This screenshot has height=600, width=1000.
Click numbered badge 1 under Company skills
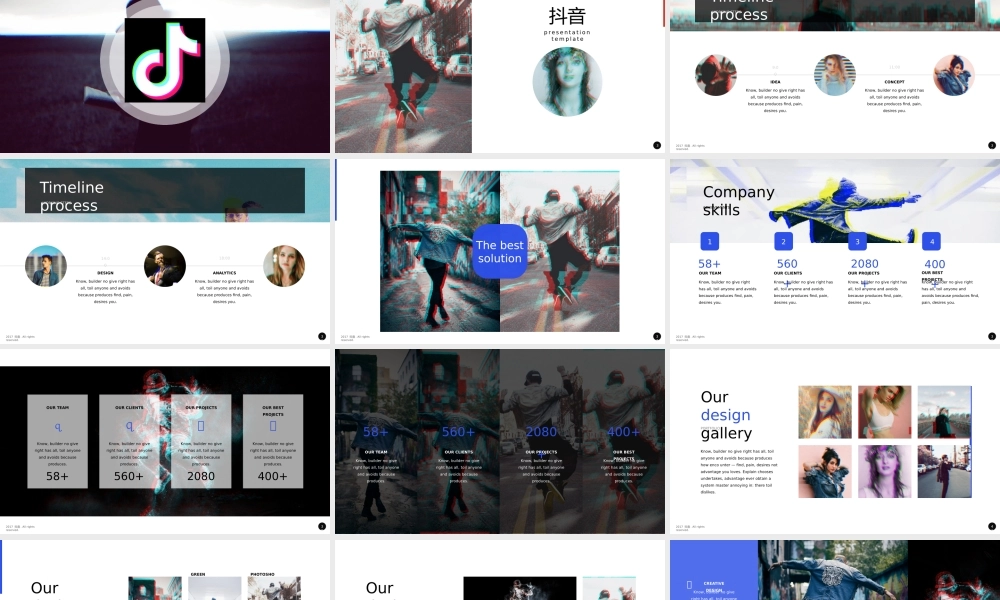[x=709, y=241]
